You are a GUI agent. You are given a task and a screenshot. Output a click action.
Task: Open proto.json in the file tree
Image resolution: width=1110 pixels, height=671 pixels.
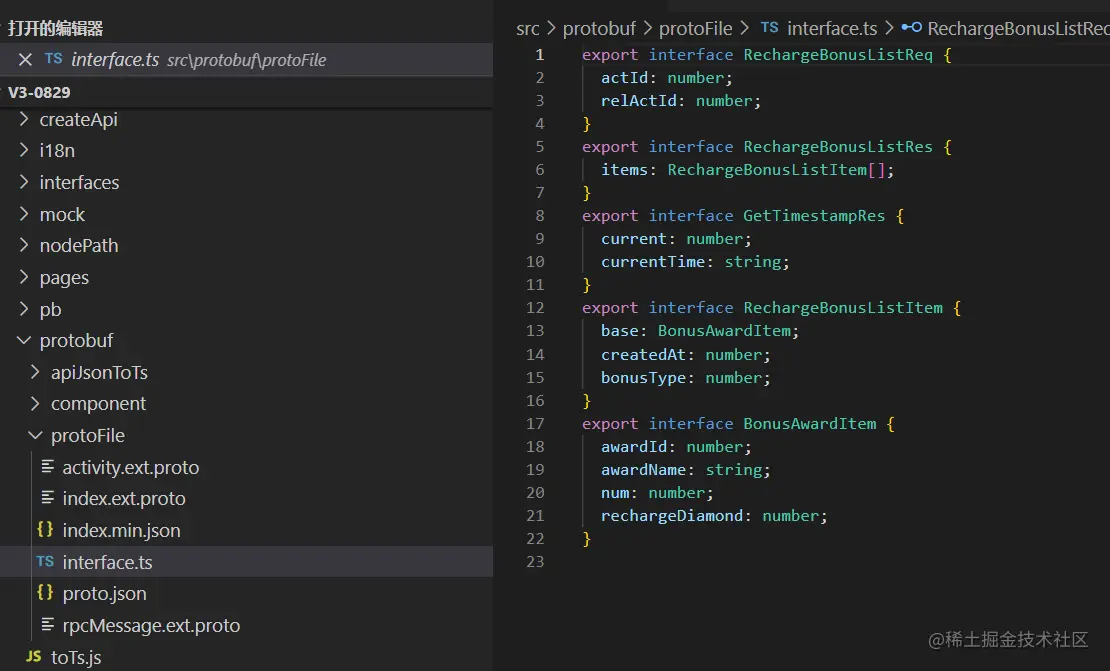pyautogui.click(x=104, y=593)
